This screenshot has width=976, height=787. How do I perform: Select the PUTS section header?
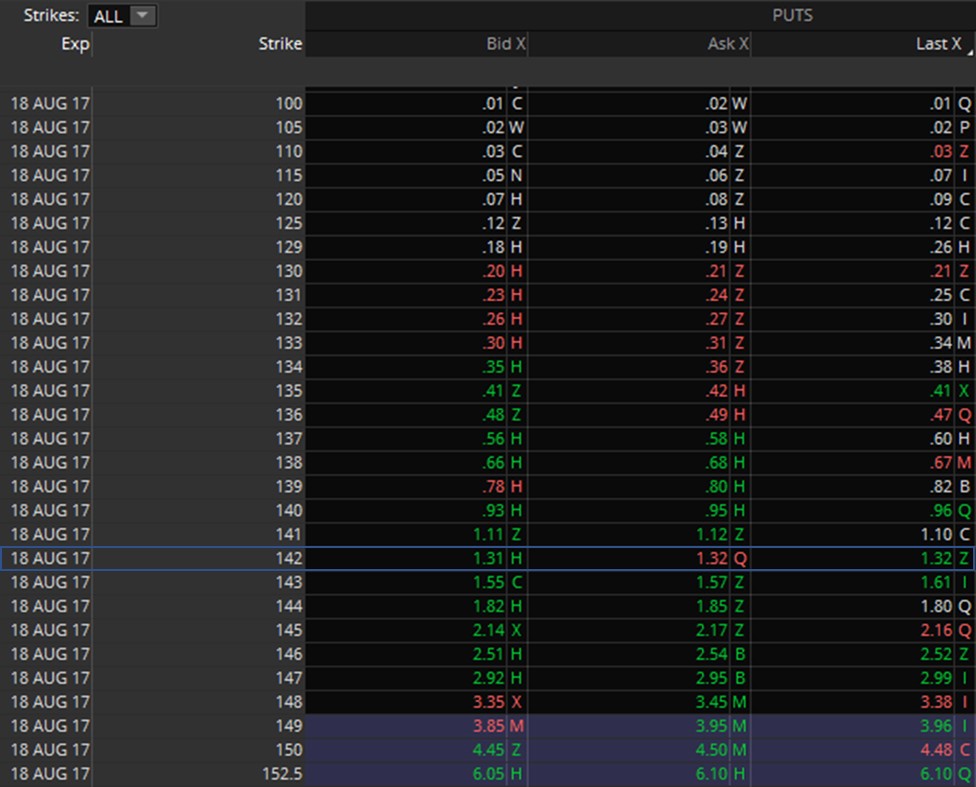791,16
